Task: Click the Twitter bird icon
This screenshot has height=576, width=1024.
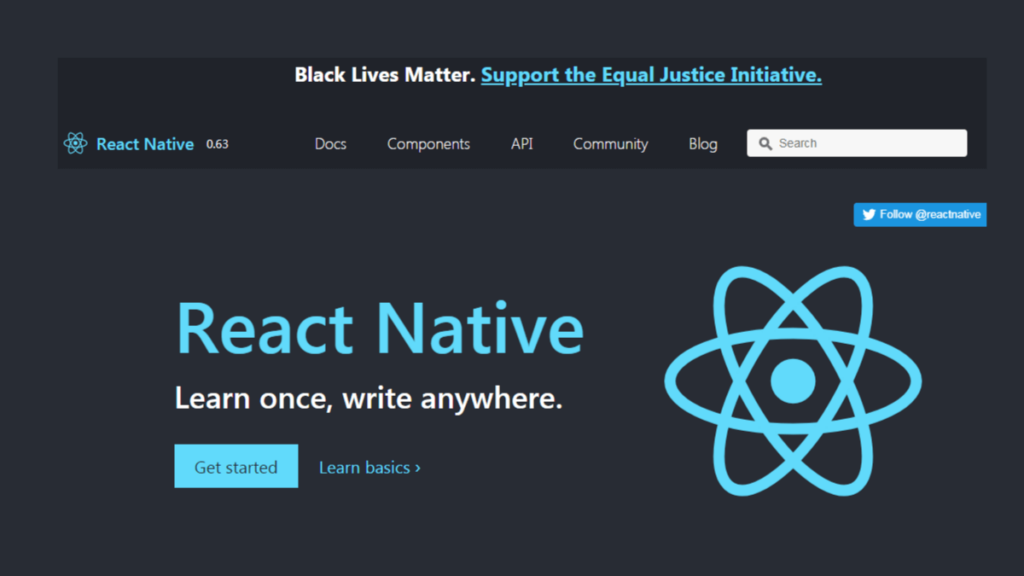Action: (x=869, y=214)
